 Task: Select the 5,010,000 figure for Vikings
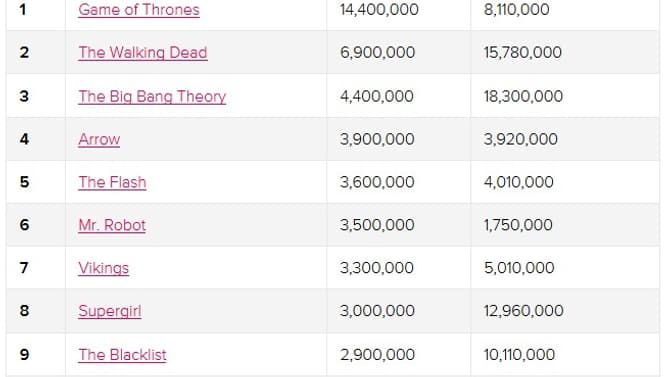519,268
